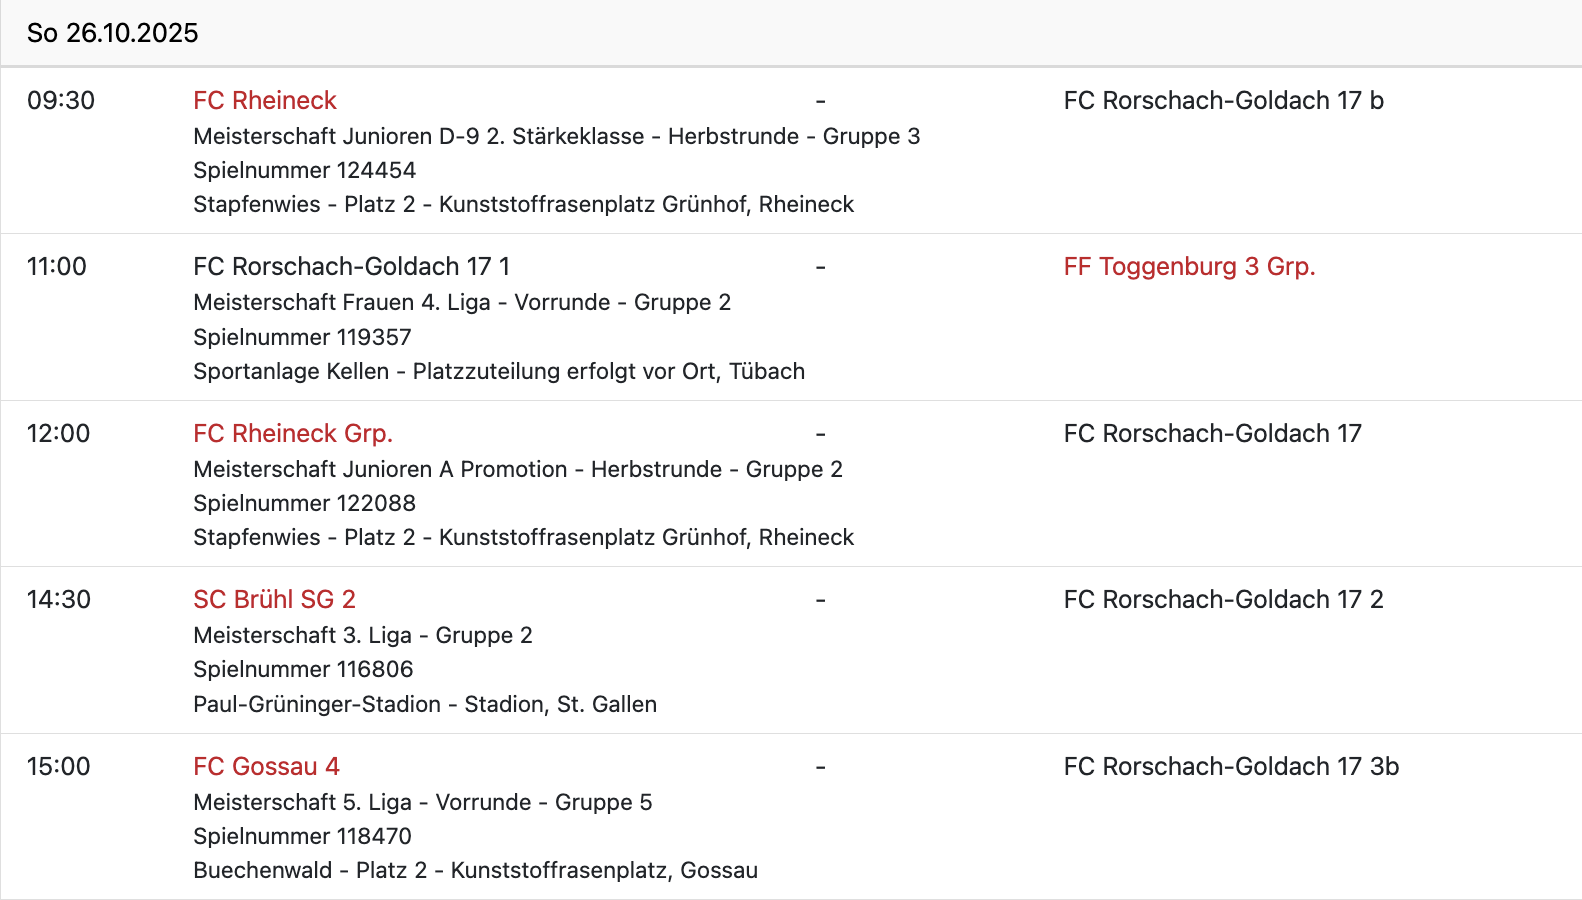Select home team FC Rorschach-Goldach 17 1
This screenshot has width=1582, height=900.
point(351,266)
